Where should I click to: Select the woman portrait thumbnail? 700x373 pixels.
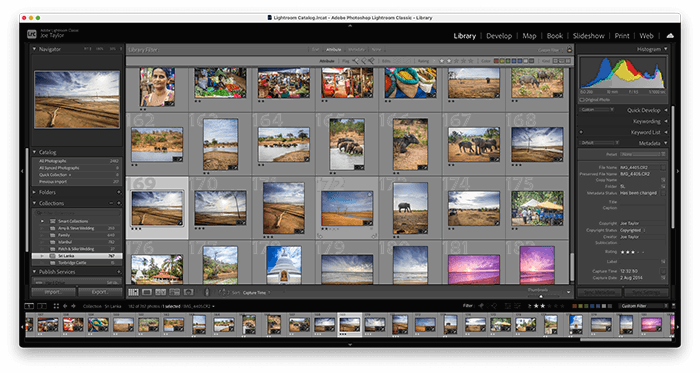(157, 87)
